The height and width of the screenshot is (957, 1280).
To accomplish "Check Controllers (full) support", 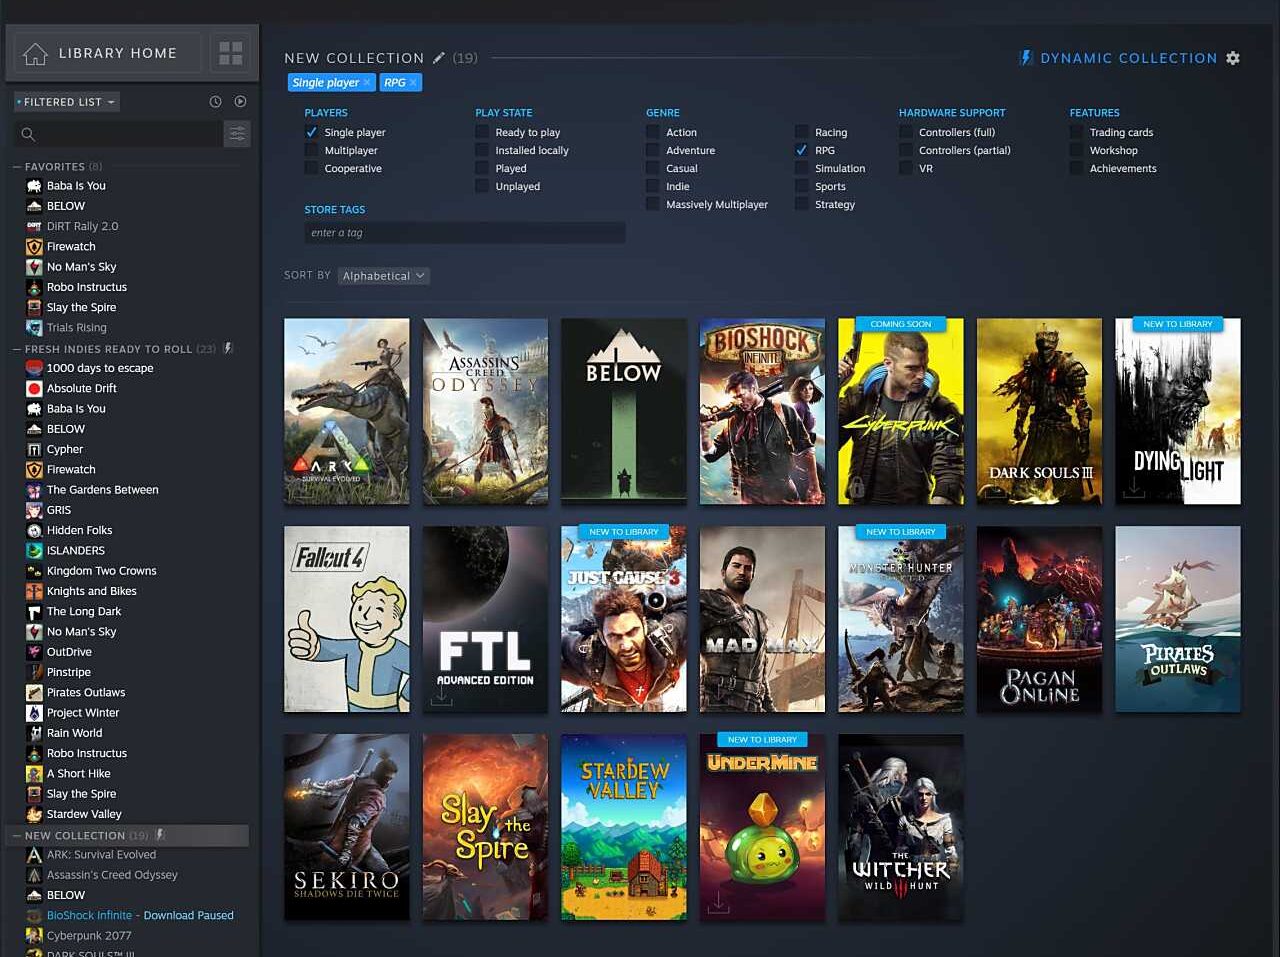I will (x=906, y=132).
